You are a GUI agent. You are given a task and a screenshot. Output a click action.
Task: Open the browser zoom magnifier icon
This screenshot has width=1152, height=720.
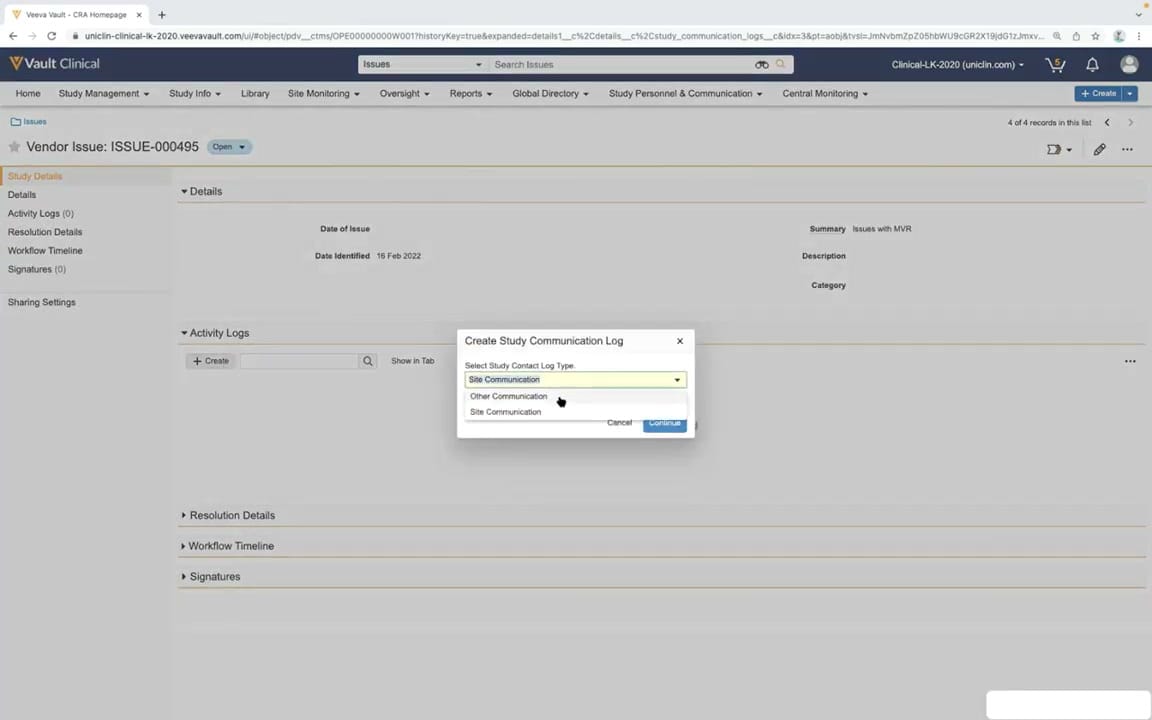tap(1057, 35)
